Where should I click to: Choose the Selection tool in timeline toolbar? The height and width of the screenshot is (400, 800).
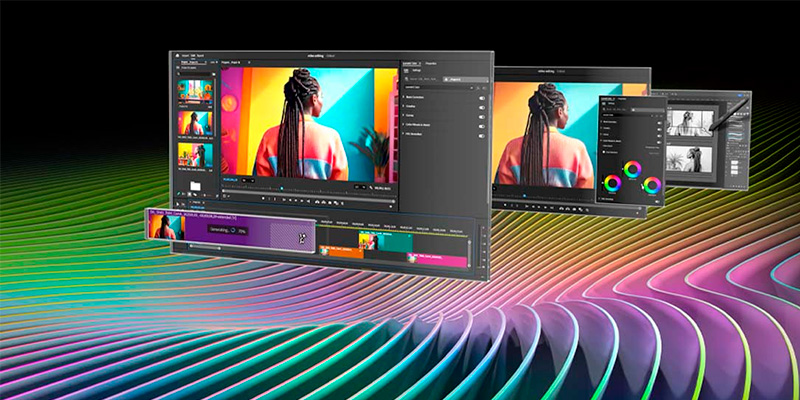(x=178, y=204)
